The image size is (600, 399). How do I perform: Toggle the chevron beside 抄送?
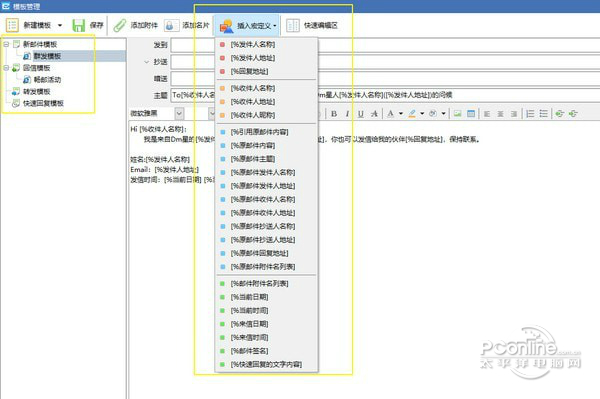tap(146, 62)
